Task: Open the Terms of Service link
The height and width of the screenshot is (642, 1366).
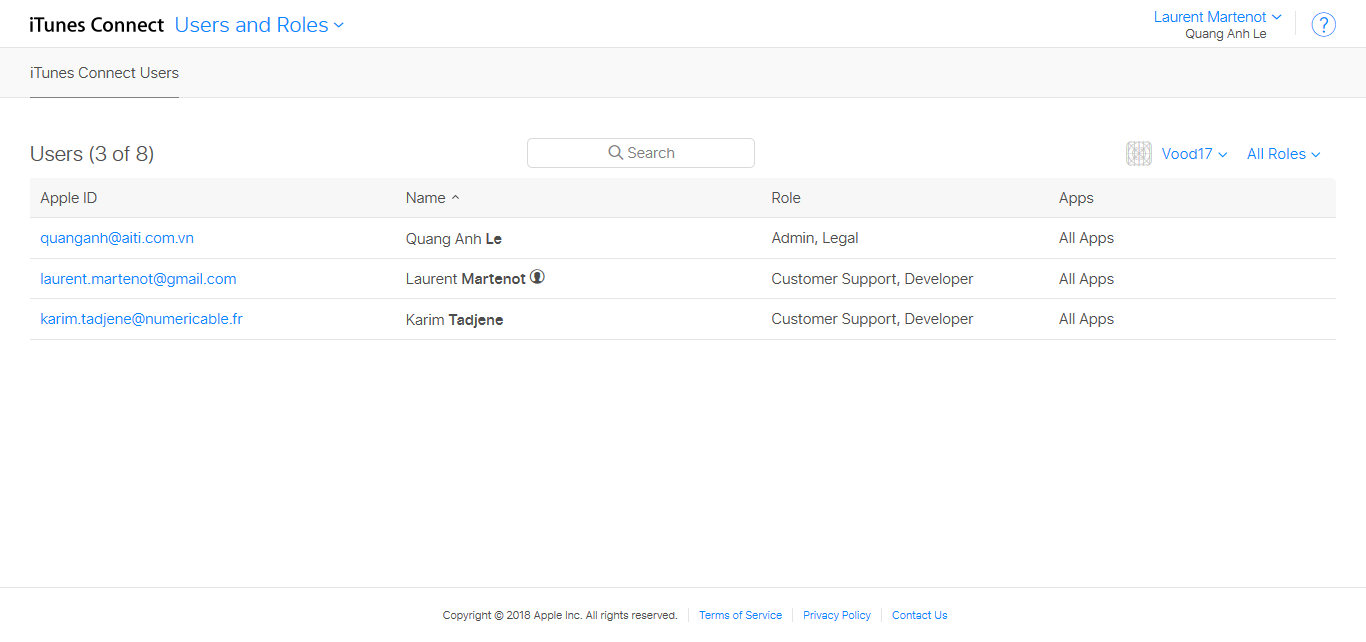Action: 740,615
